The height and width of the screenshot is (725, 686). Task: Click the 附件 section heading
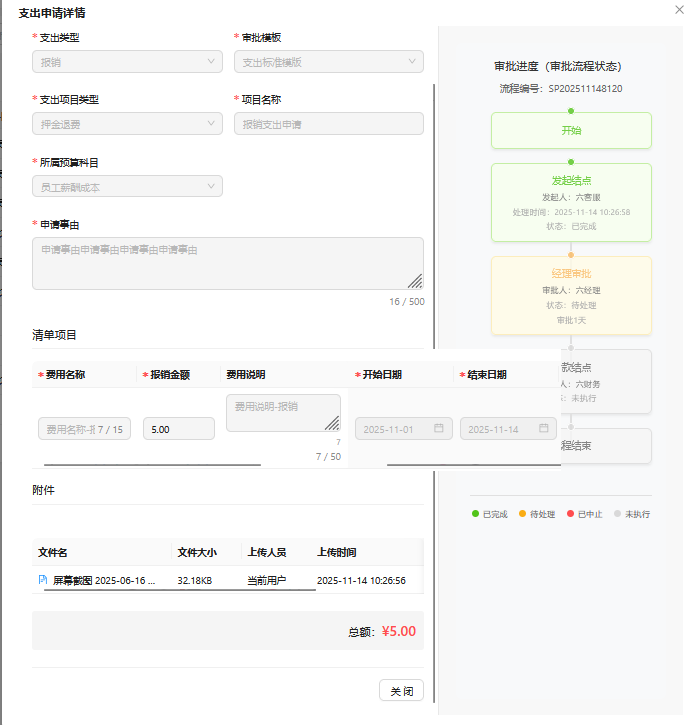(43, 490)
